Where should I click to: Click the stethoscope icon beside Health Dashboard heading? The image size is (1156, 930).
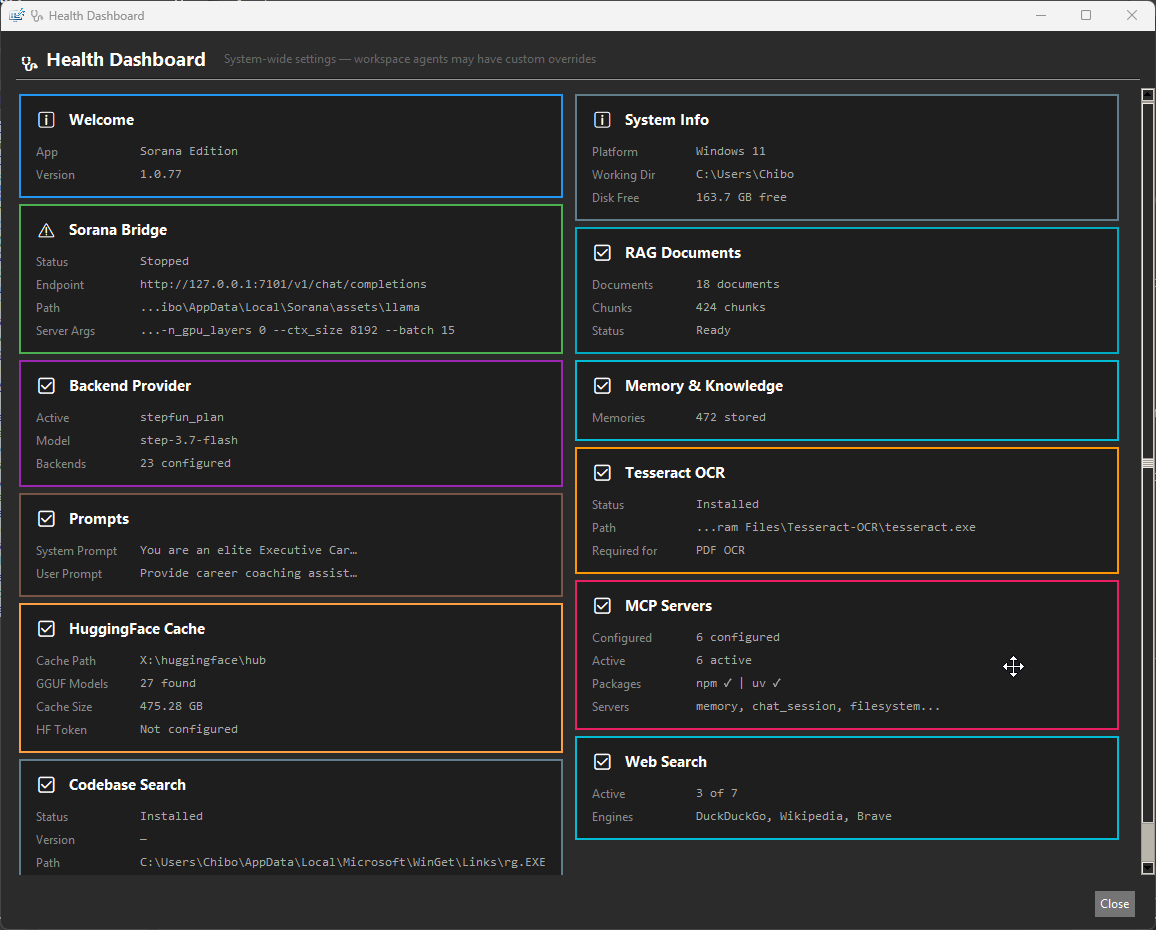point(29,64)
